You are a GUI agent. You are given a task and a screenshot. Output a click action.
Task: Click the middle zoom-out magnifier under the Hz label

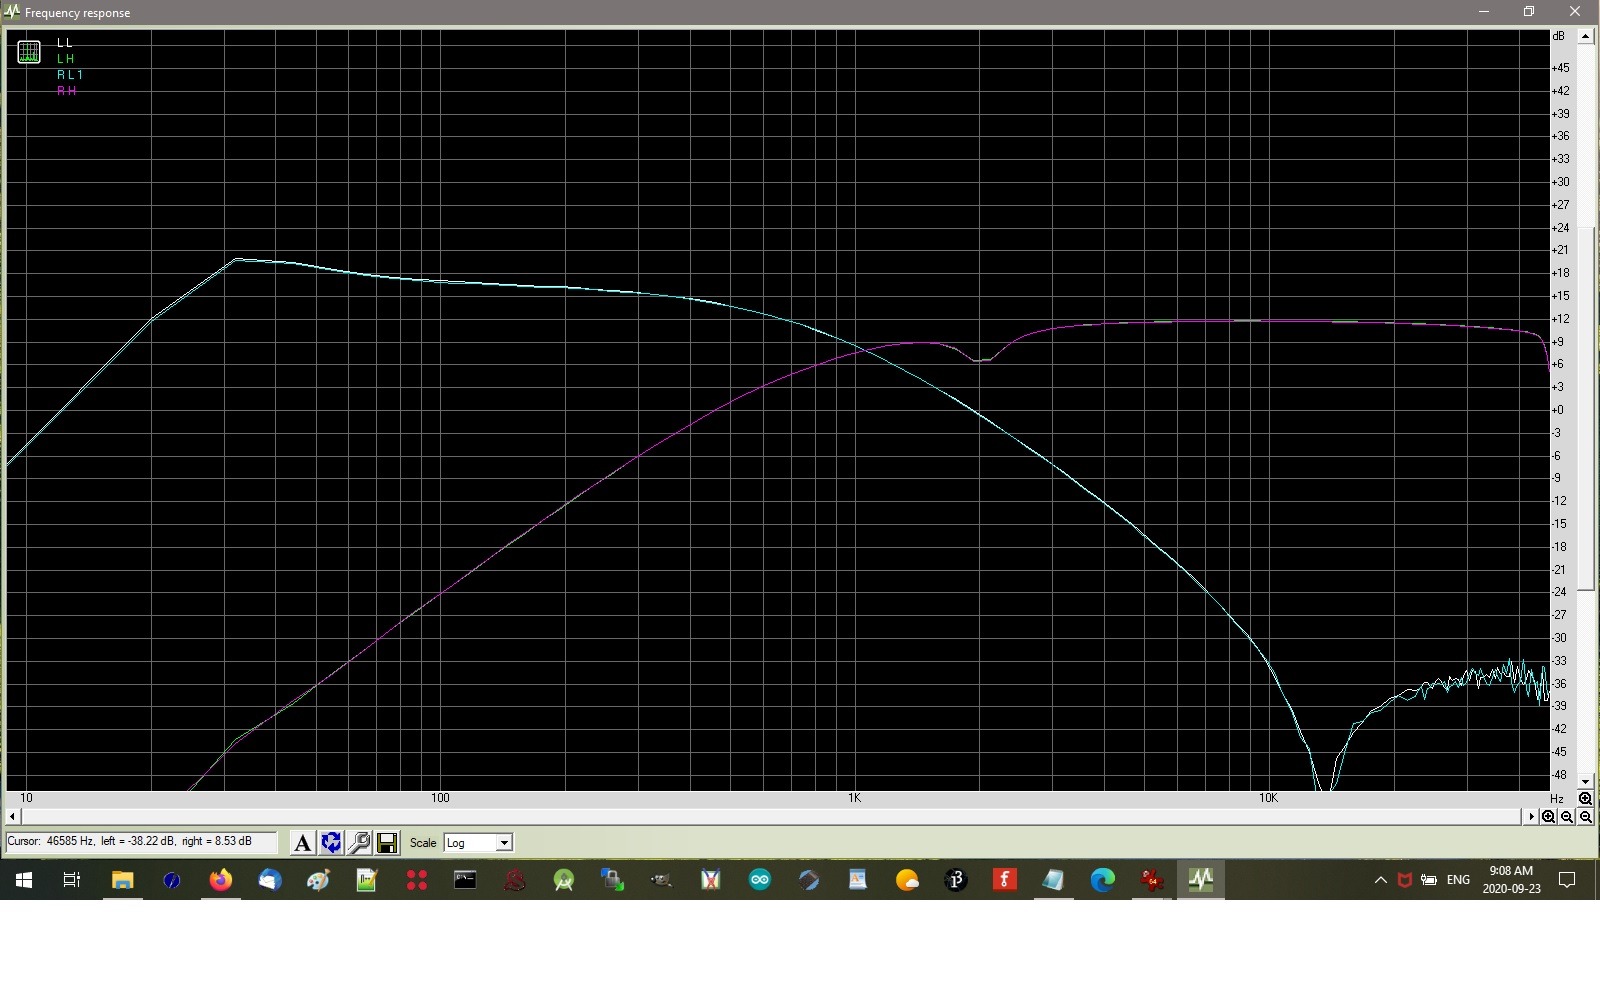point(1567,817)
